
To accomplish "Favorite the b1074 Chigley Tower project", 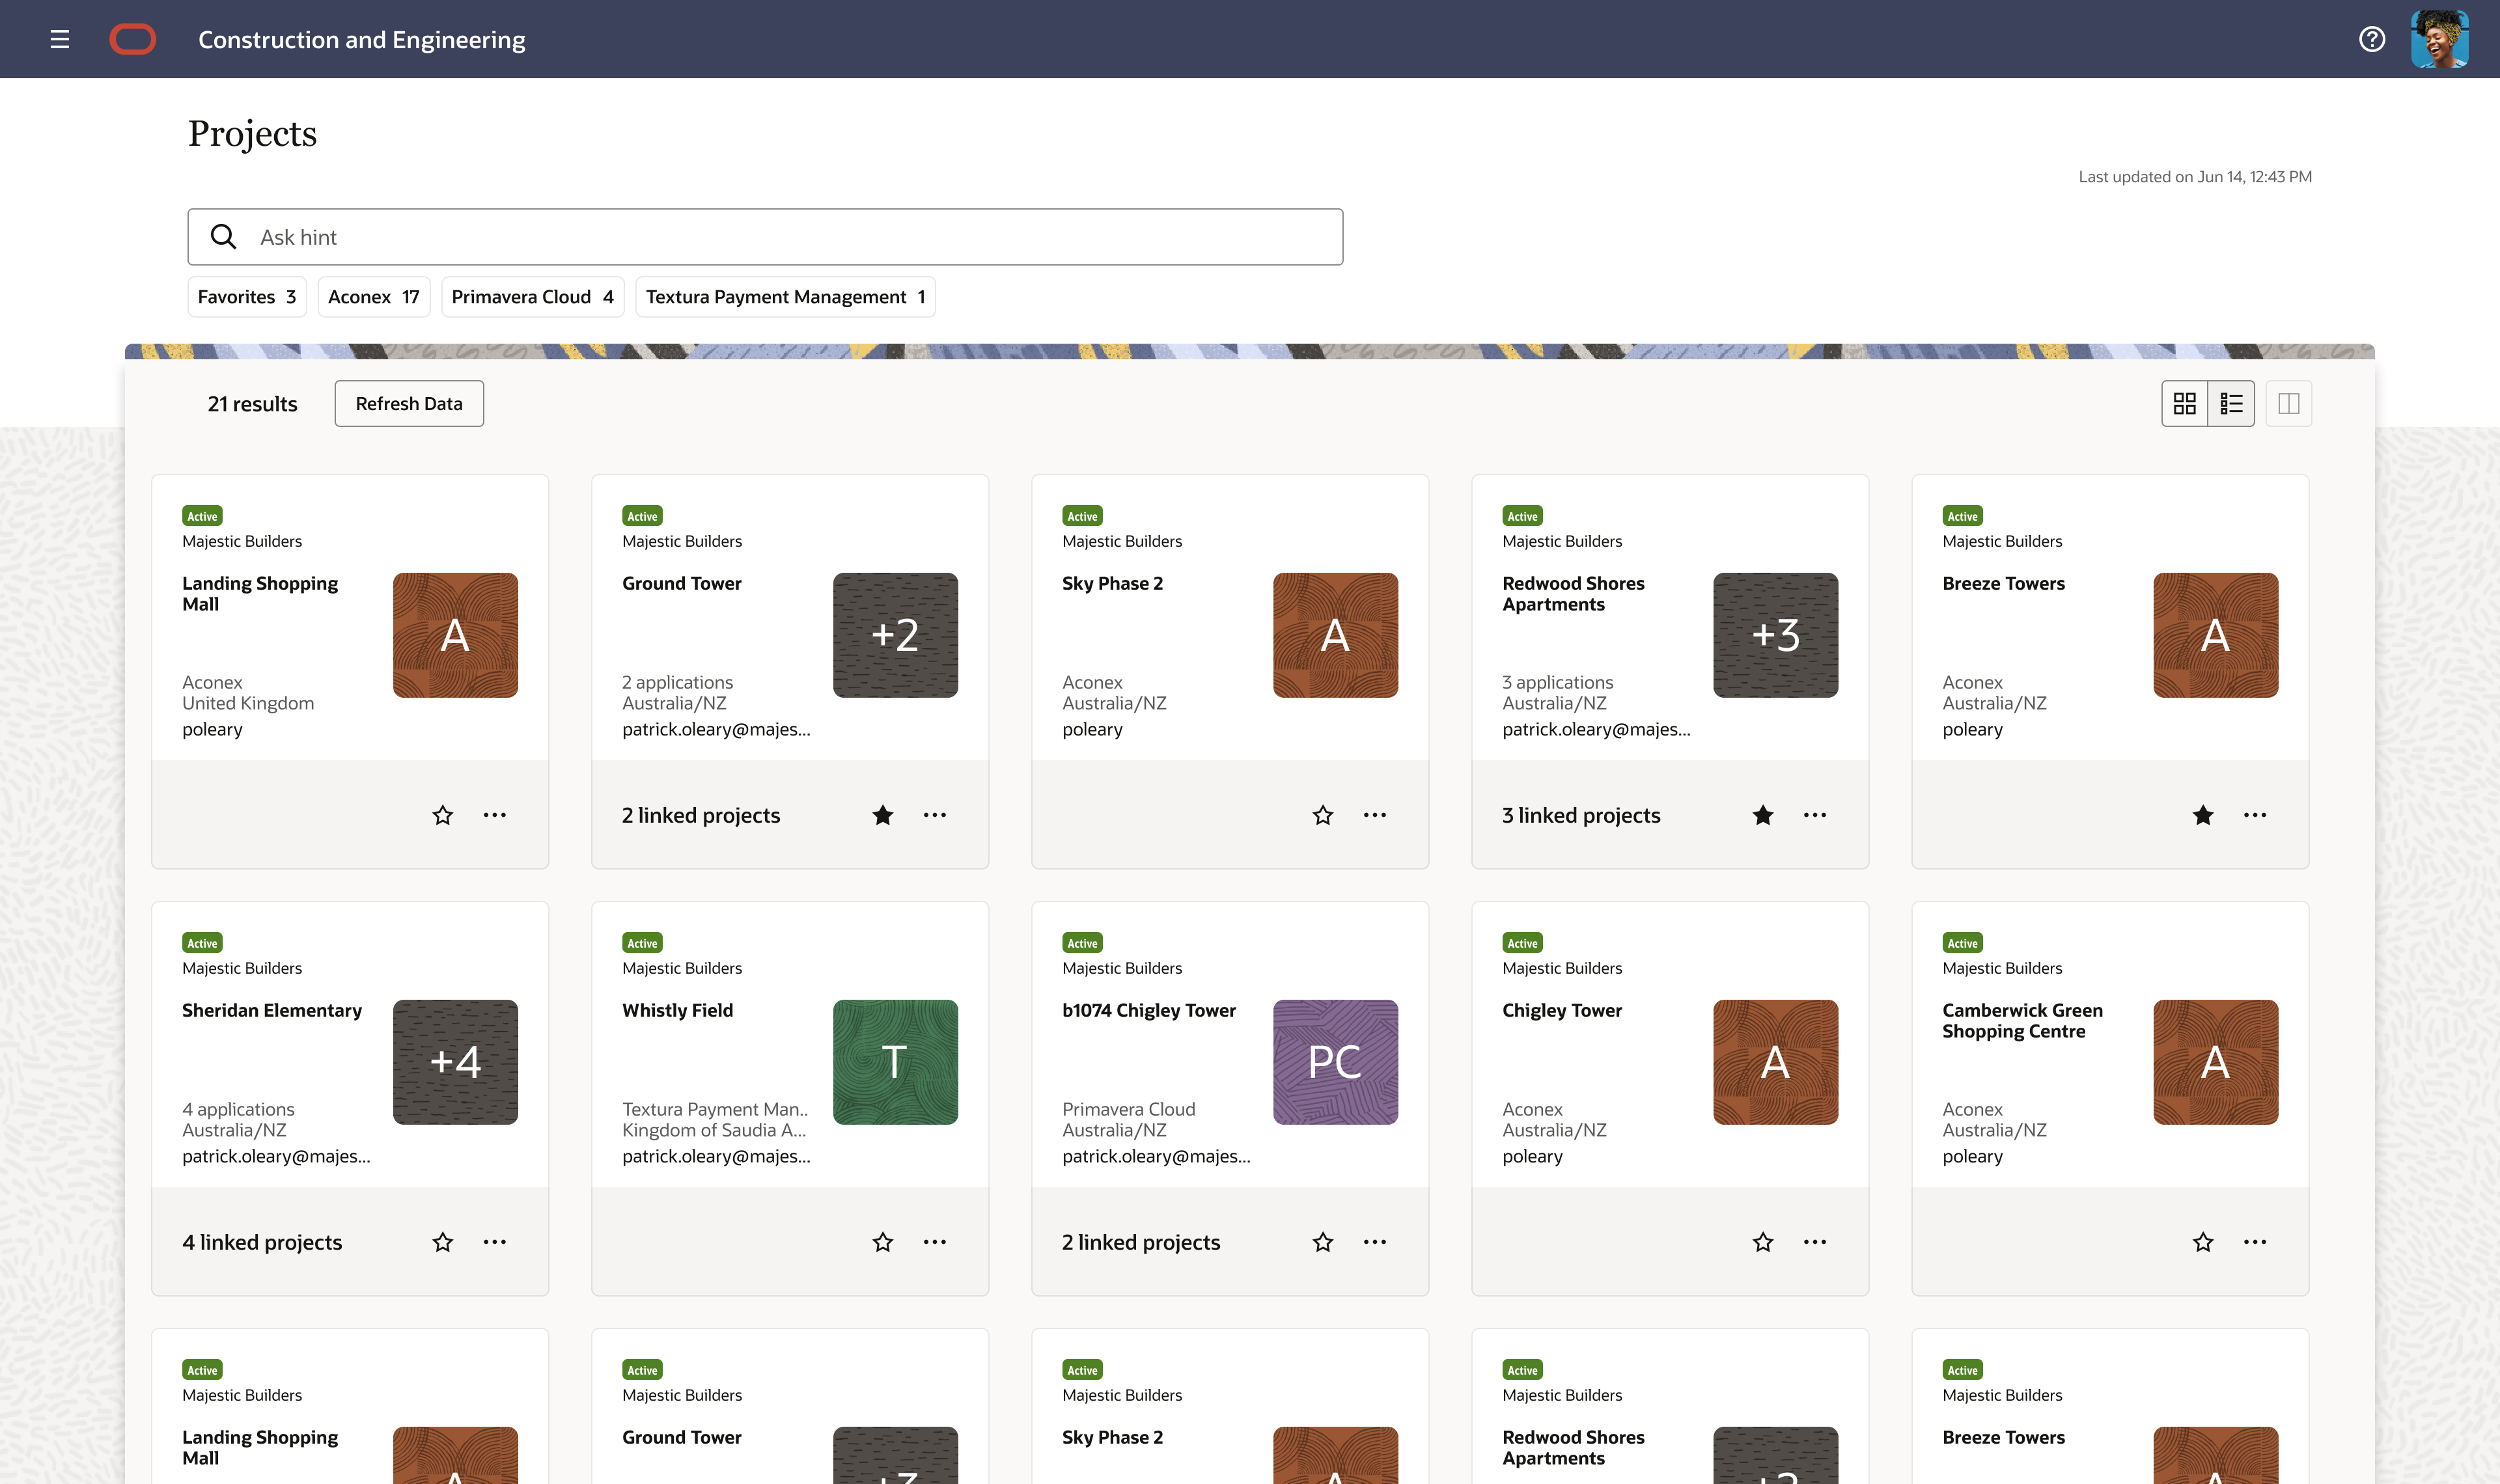I will [x=1323, y=1242].
